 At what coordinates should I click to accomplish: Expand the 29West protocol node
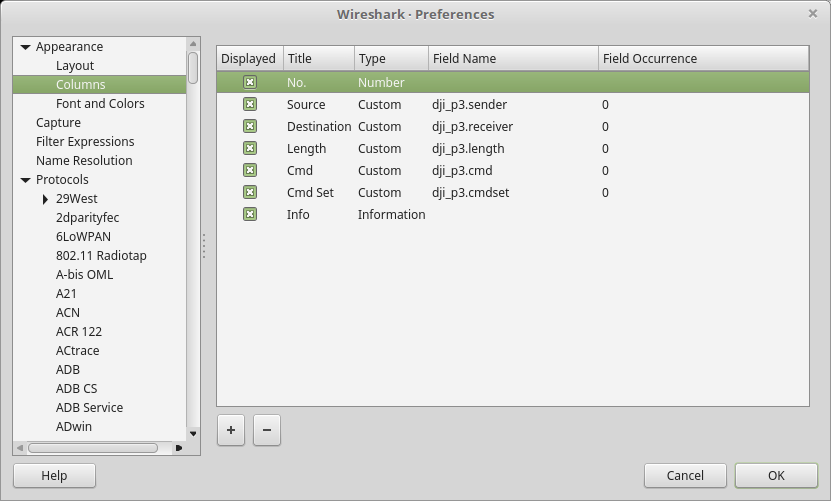click(46, 199)
